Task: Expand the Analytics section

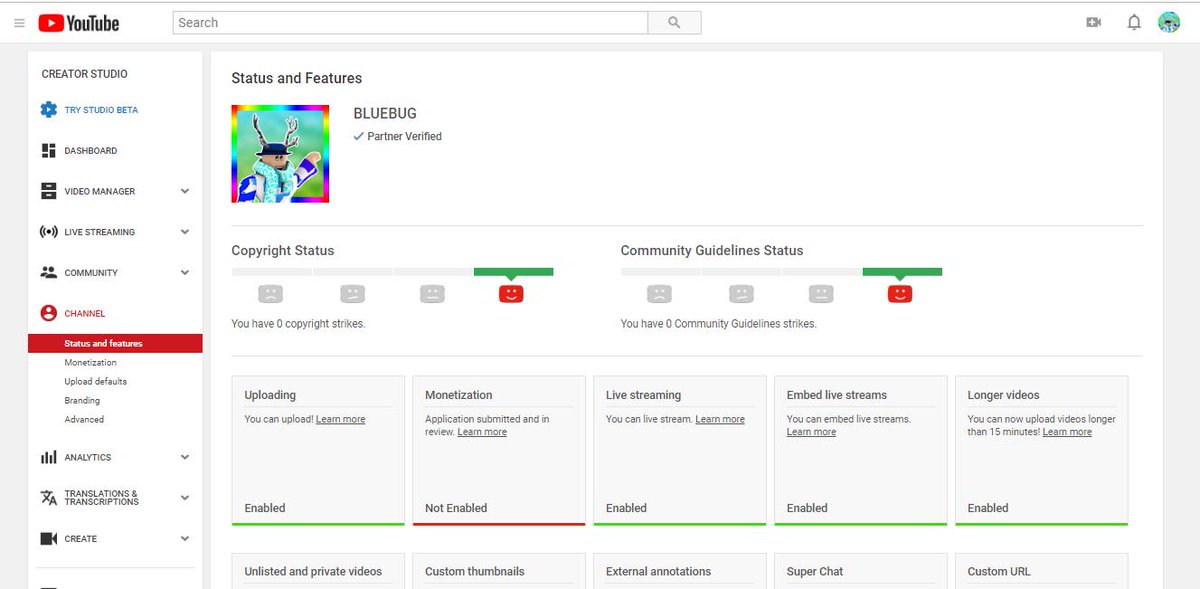Action: point(185,457)
